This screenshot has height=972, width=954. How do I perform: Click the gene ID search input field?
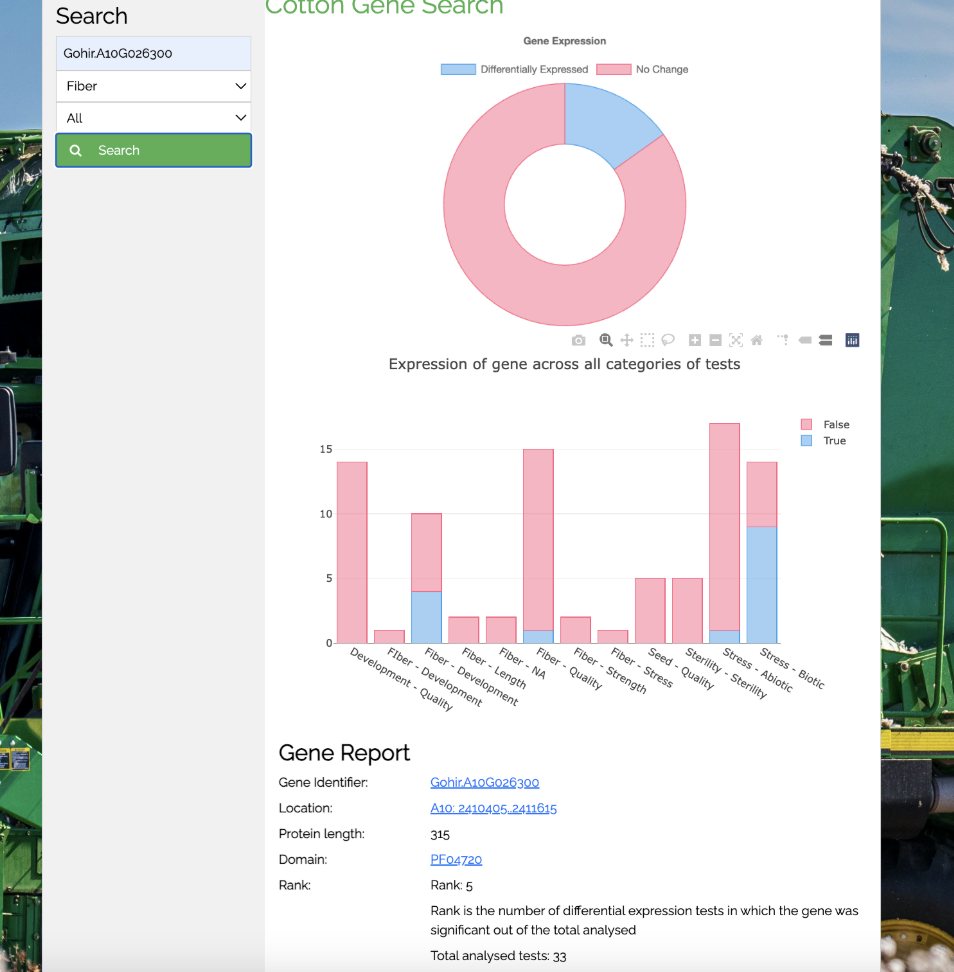(154, 53)
